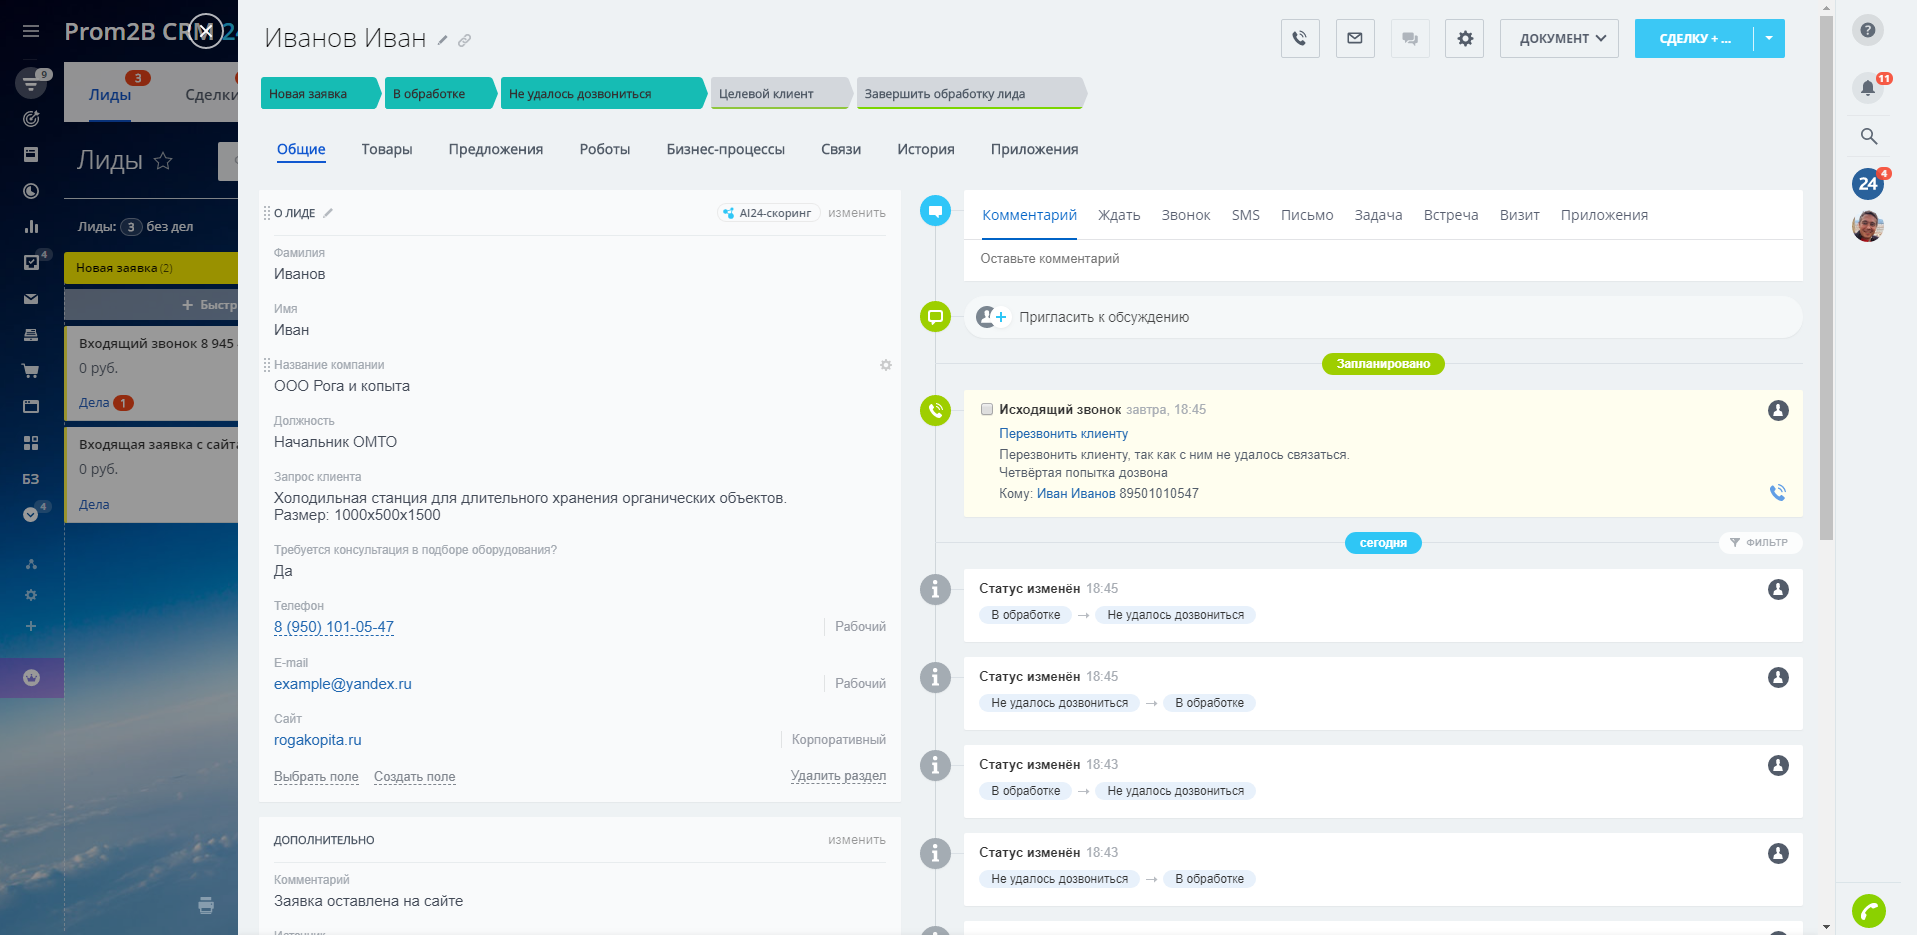Close the lead card panel
Image resolution: width=1917 pixels, height=935 pixels.
click(x=206, y=31)
